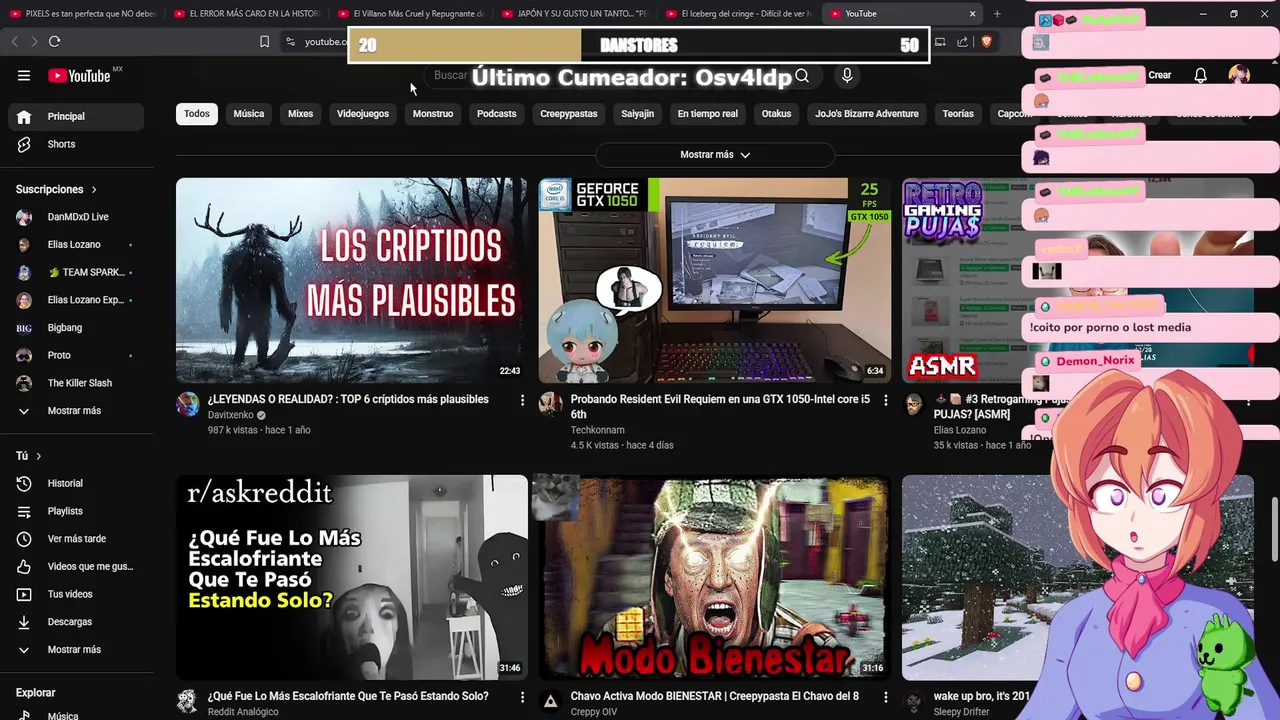Expand Mostrar más under subscriptions
Viewport: 1280px width, 720px height.
(77, 411)
